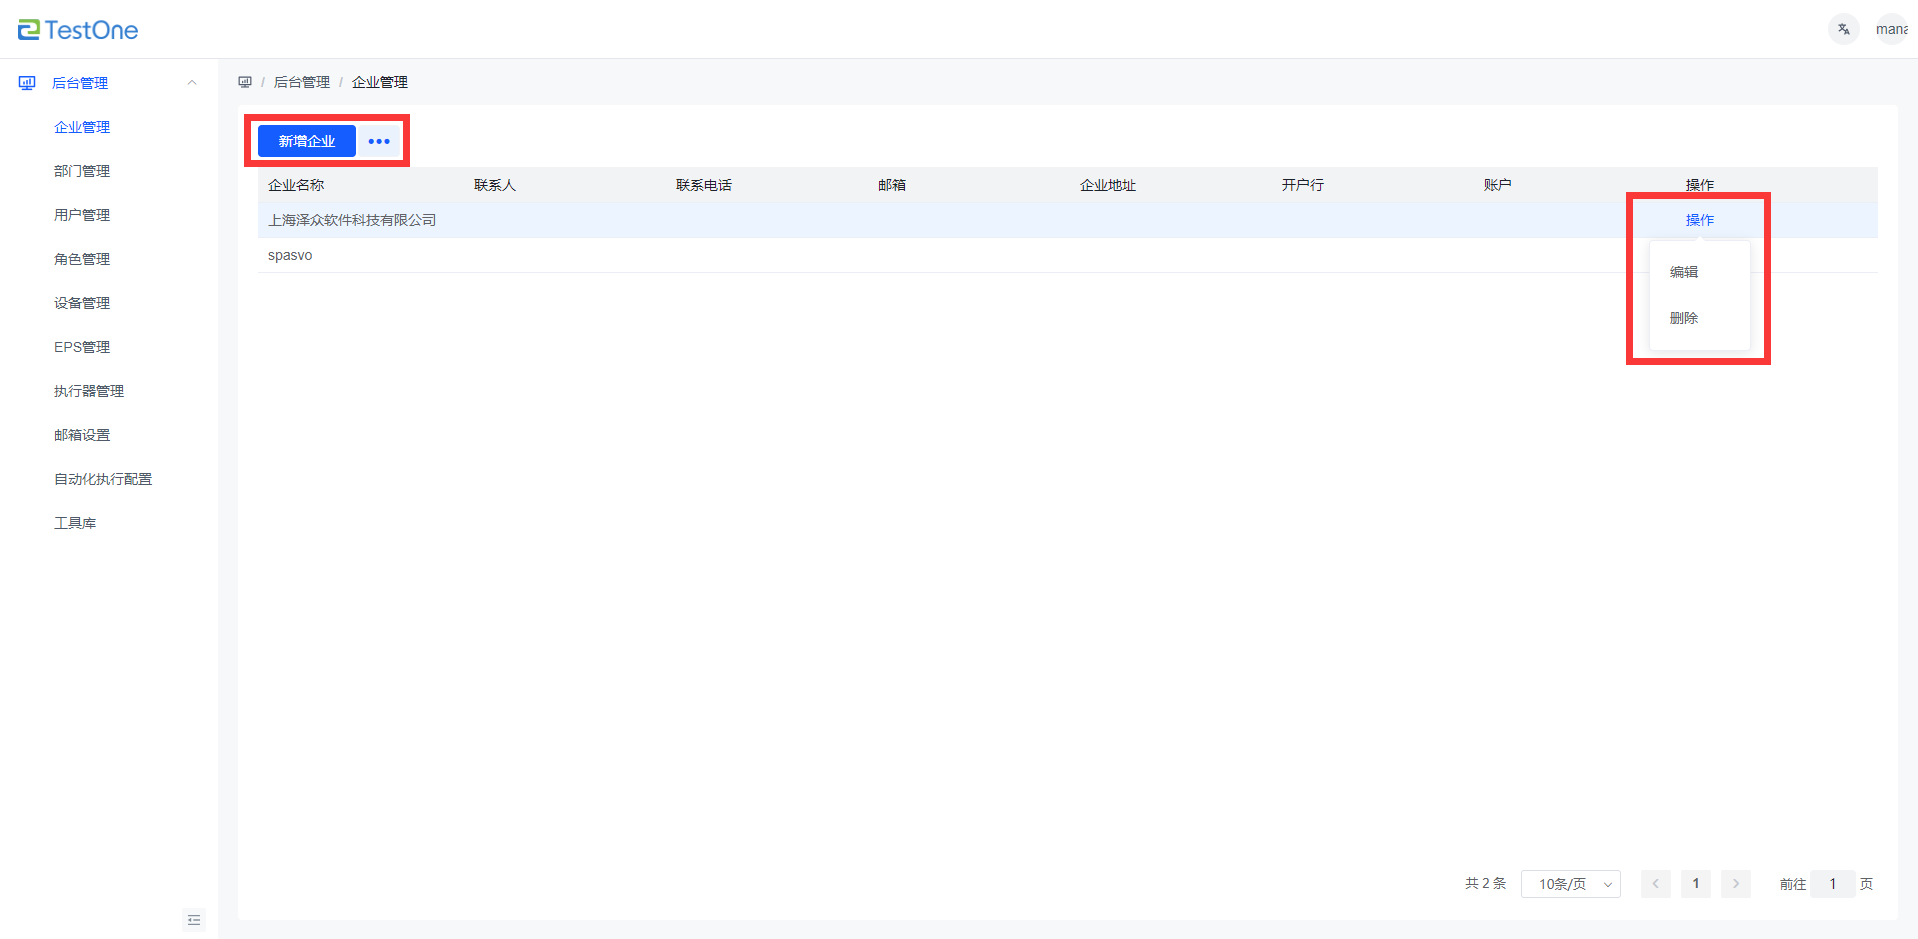Click the go-to page number input
Image resolution: width=1918 pixels, height=939 pixels.
pyautogui.click(x=1832, y=884)
